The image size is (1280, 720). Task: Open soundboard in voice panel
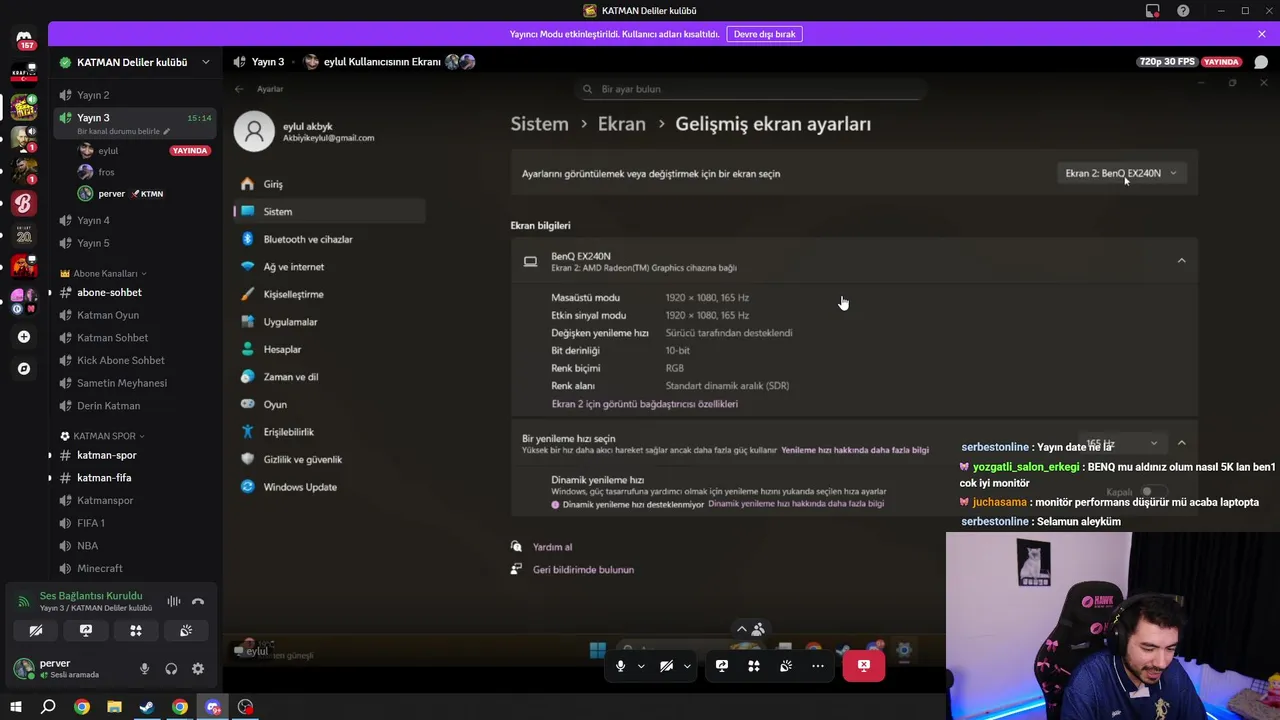tap(186, 631)
